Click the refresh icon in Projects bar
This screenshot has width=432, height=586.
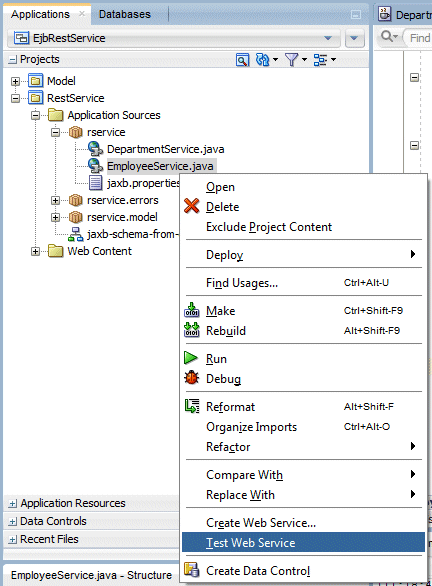pos(262,59)
